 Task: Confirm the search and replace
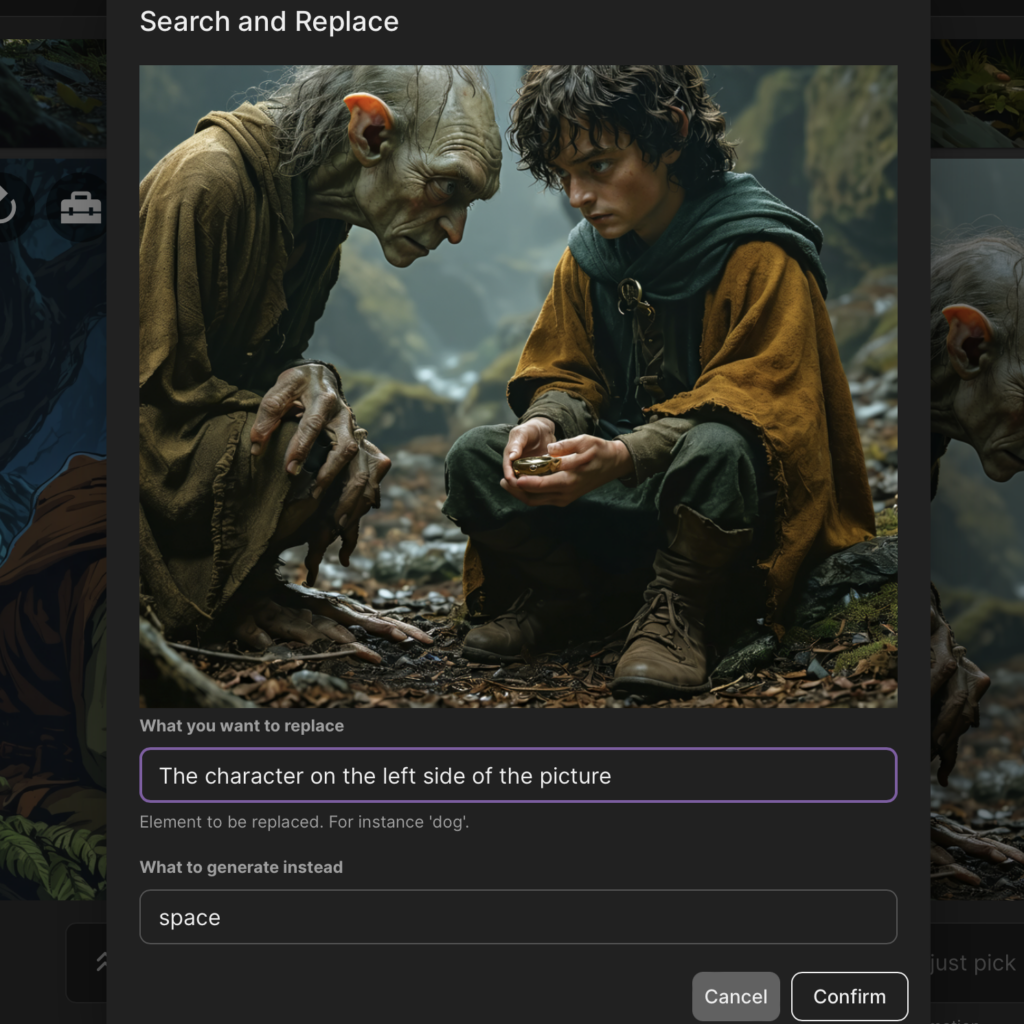849,996
